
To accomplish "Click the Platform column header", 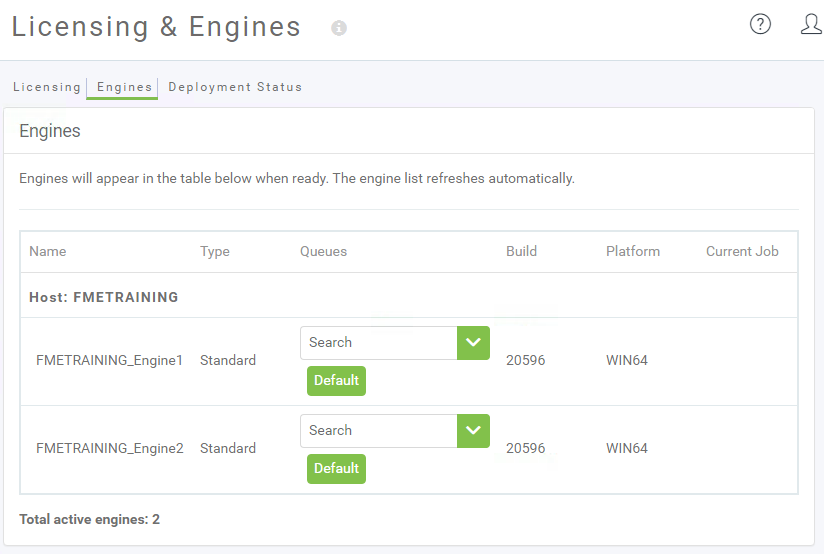I will [x=633, y=251].
